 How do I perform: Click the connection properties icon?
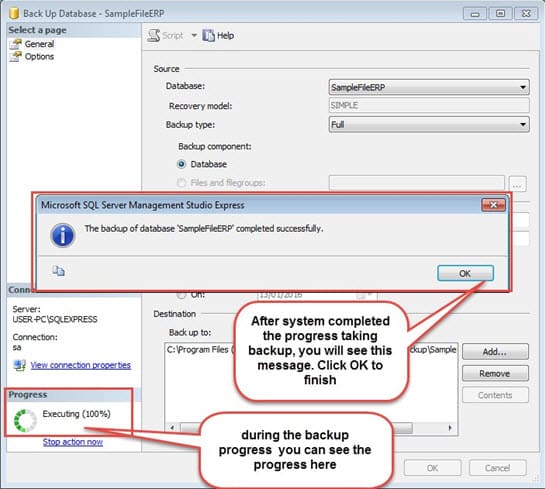[x=19, y=365]
